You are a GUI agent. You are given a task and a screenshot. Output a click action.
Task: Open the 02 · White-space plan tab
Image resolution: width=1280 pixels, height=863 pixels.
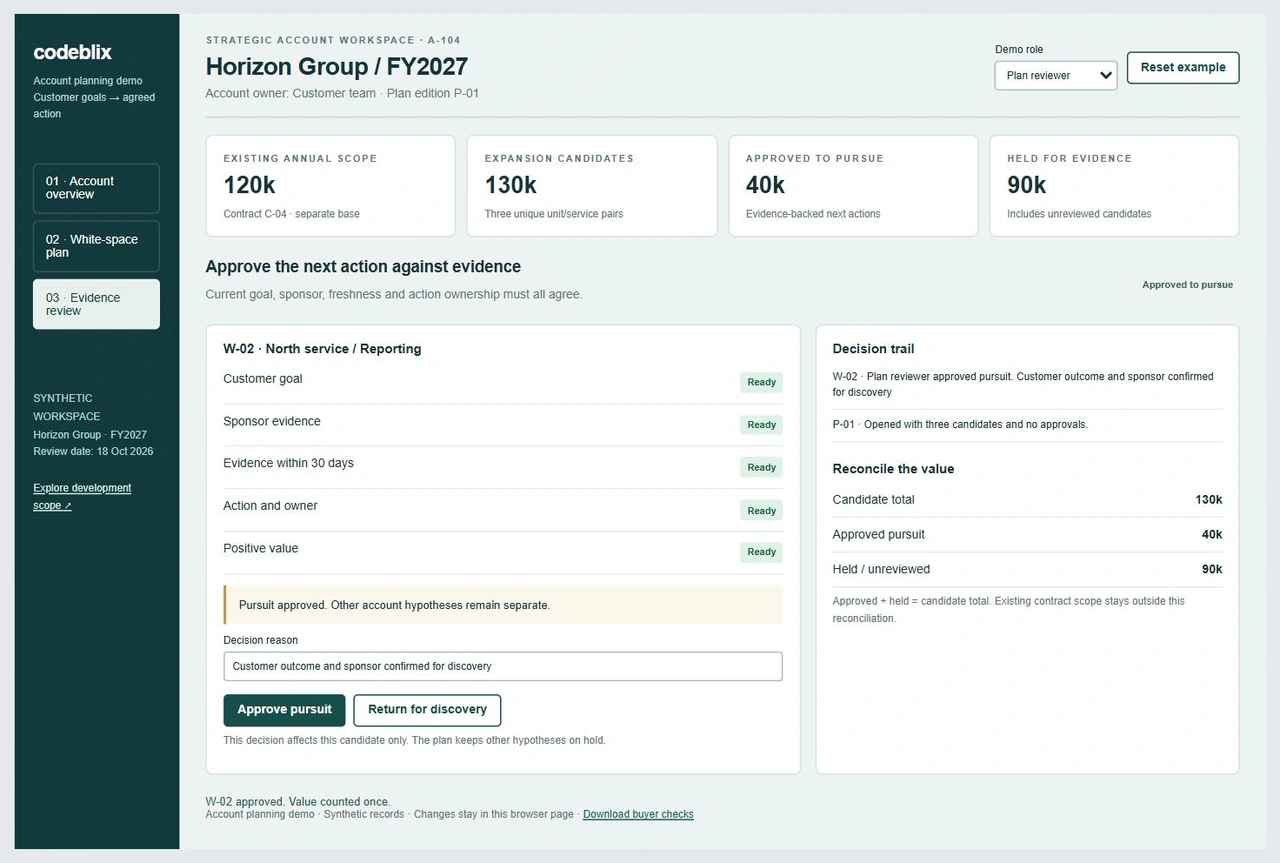(96, 246)
